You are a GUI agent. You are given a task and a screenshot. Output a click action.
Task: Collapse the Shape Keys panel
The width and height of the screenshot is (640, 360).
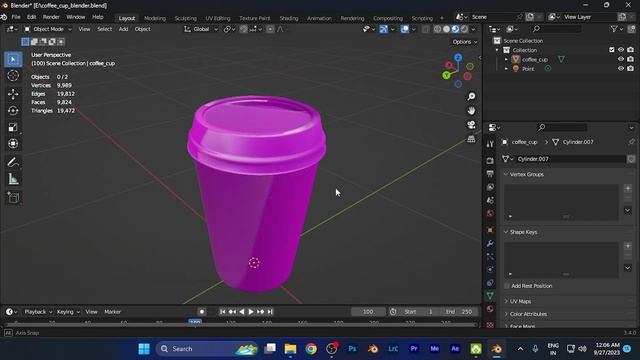[x=523, y=232]
